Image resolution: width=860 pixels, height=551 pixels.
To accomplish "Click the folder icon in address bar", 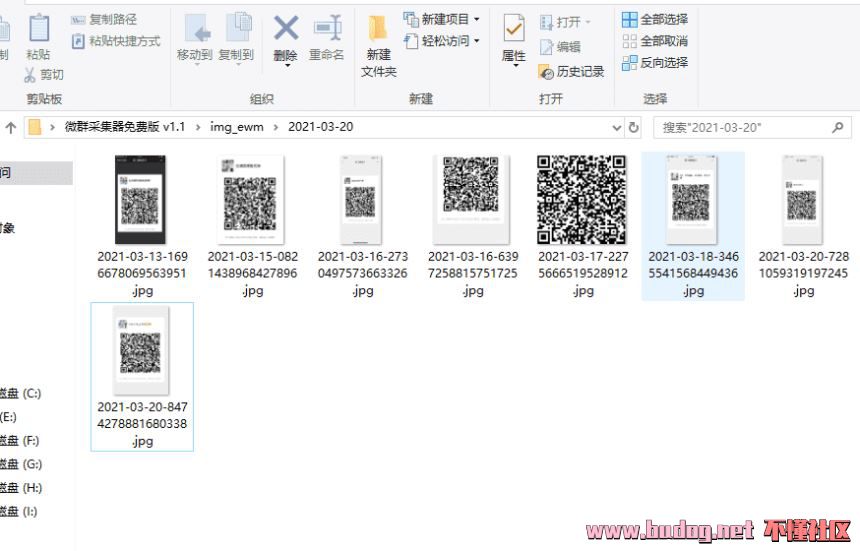I will pyautogui.click(x=35, y=127).
